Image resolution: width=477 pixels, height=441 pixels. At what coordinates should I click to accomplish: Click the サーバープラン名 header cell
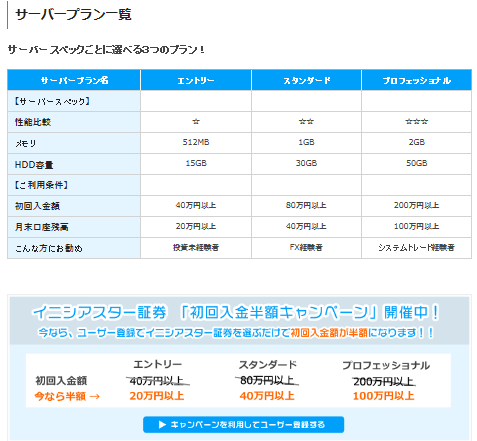(x=74, y=80)
